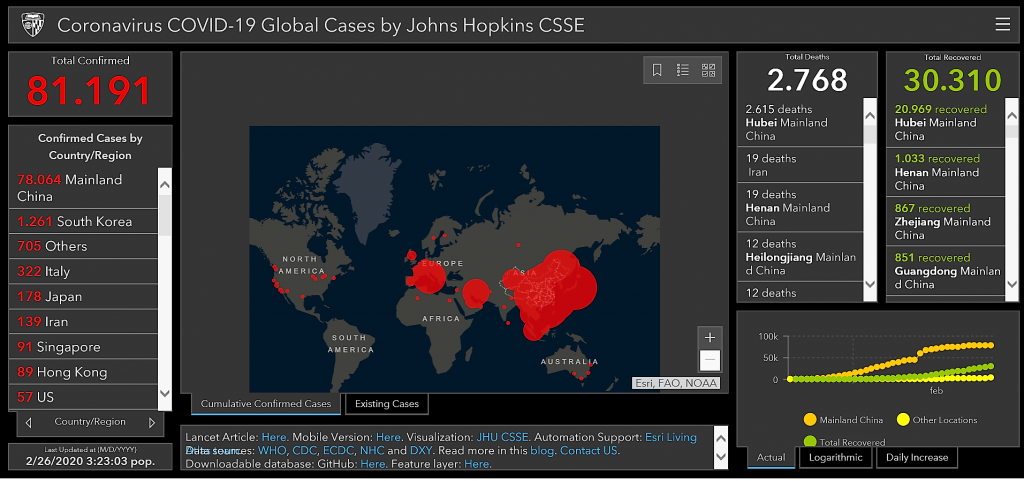The image size is (1024, 481).
Task: Select Hong Kong row with 89 cases
Action: pos(83,372)
